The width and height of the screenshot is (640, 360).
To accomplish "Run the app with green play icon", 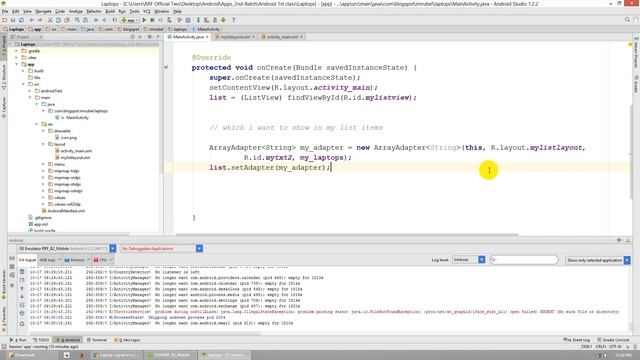I will pyautogui.click(x=144, y=20).
